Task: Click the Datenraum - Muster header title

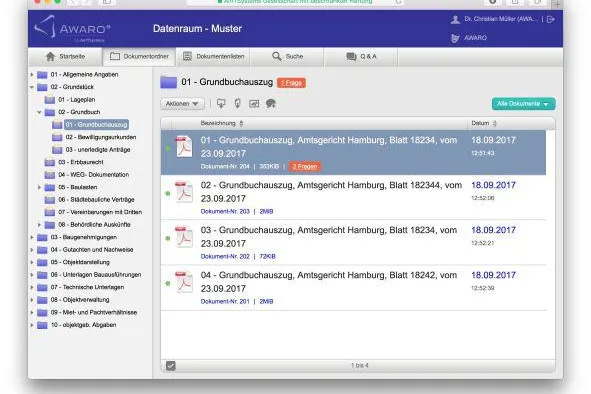Action: [198, 29]
